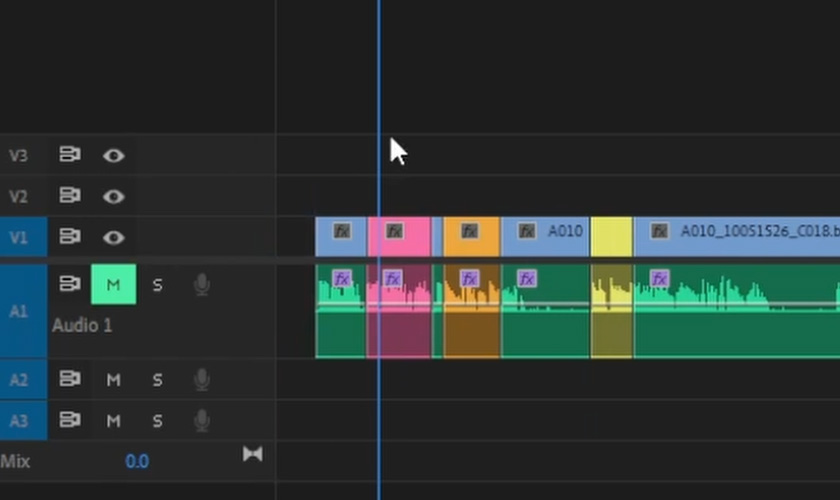This screenshot has height=500, width=840.
Task: Click fx badge on A010_10051526_C018 video clip
Action: point(659,231)
